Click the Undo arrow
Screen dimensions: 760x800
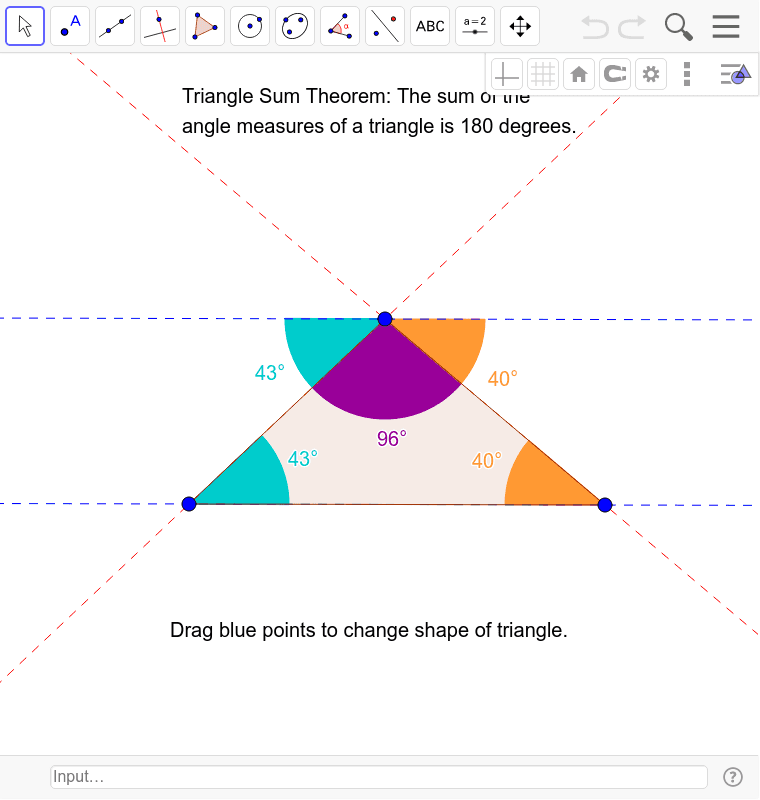pyautogui.click(x=595, y=27)
